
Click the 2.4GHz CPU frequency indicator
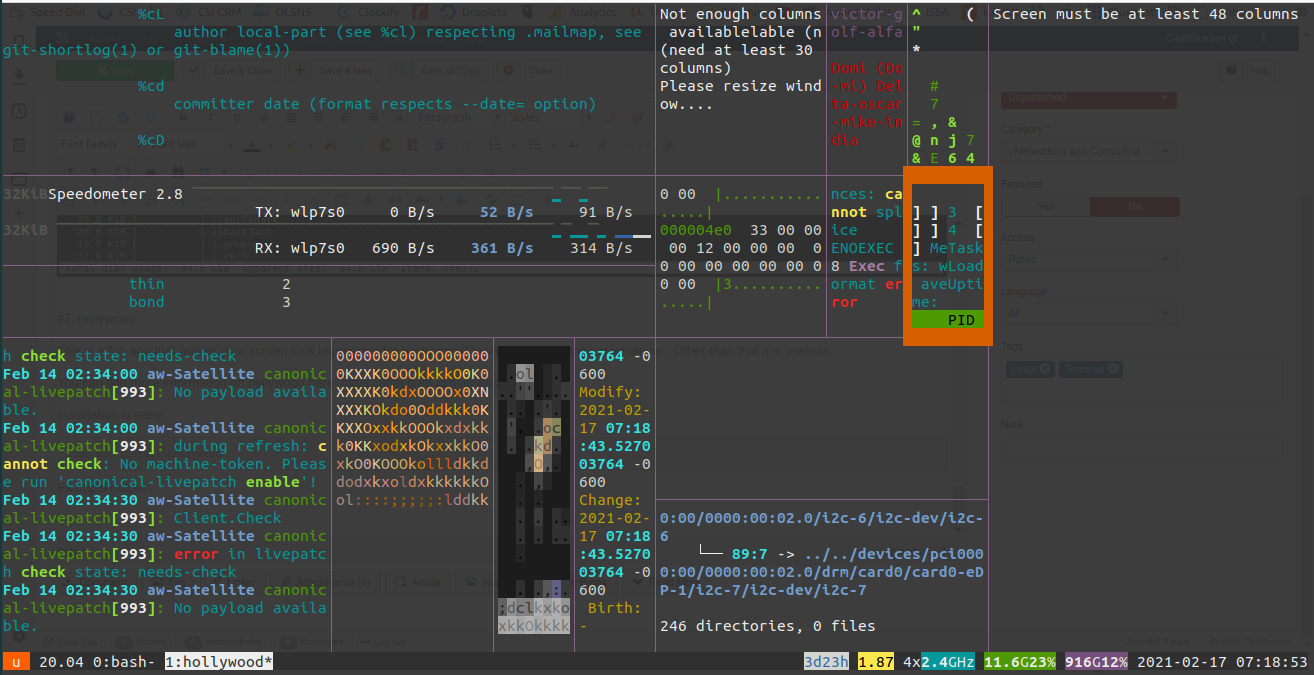949,662
